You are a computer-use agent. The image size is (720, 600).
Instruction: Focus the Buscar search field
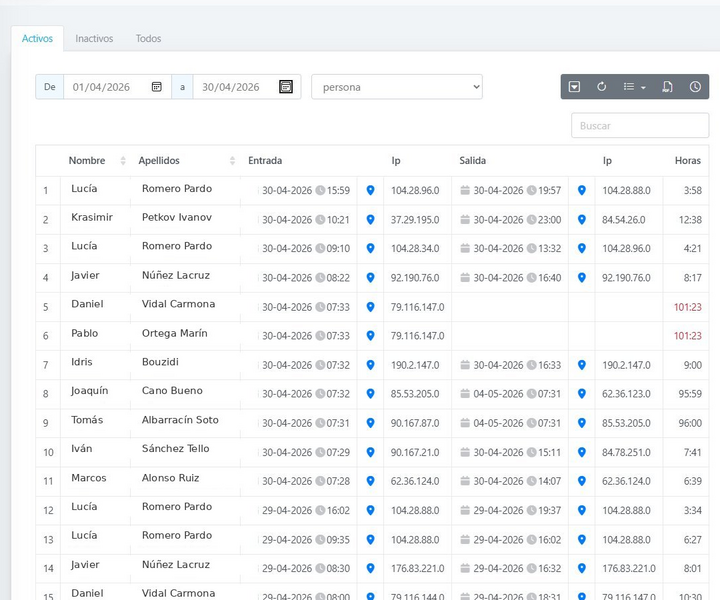click(640, 125)
